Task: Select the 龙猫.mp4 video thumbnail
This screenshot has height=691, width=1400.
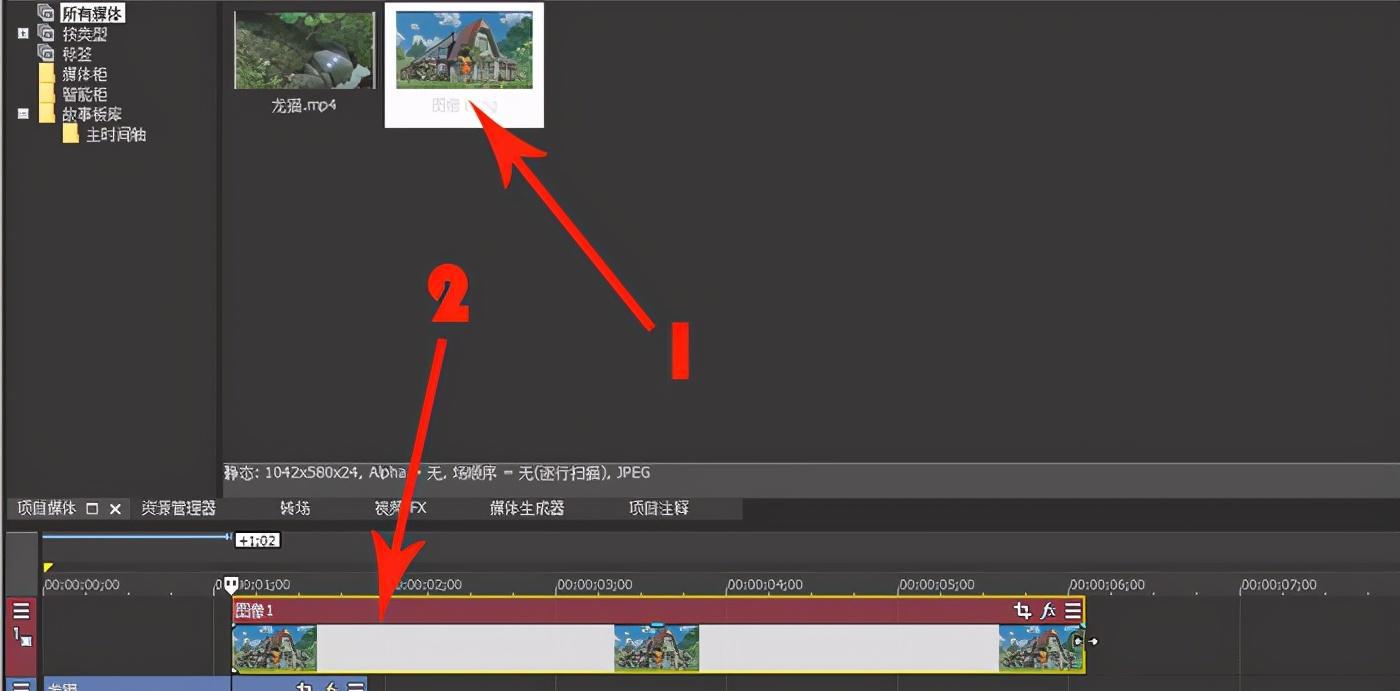Action: [304, 50]
